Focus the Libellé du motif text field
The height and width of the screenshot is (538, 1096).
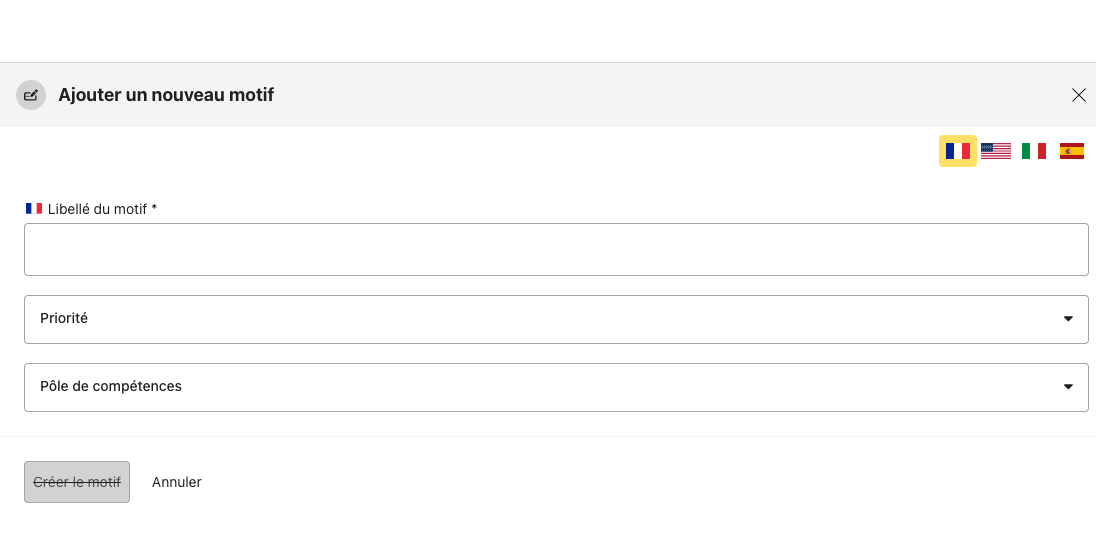pyautogui.click(x=556, y=249)
